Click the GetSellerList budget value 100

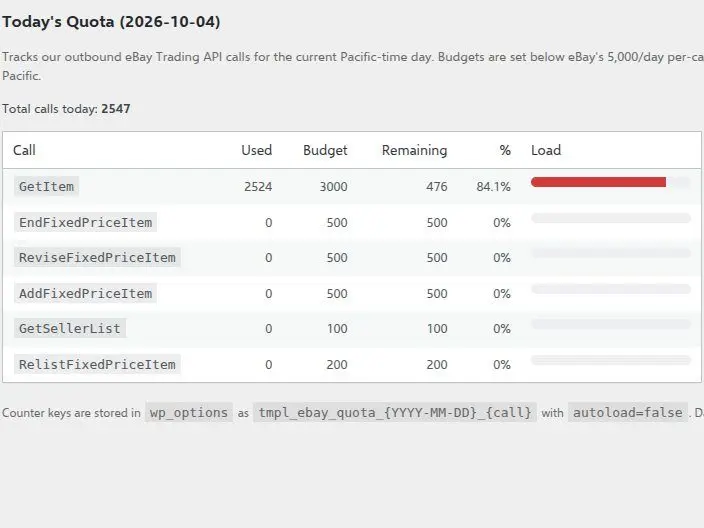point(337,329)
